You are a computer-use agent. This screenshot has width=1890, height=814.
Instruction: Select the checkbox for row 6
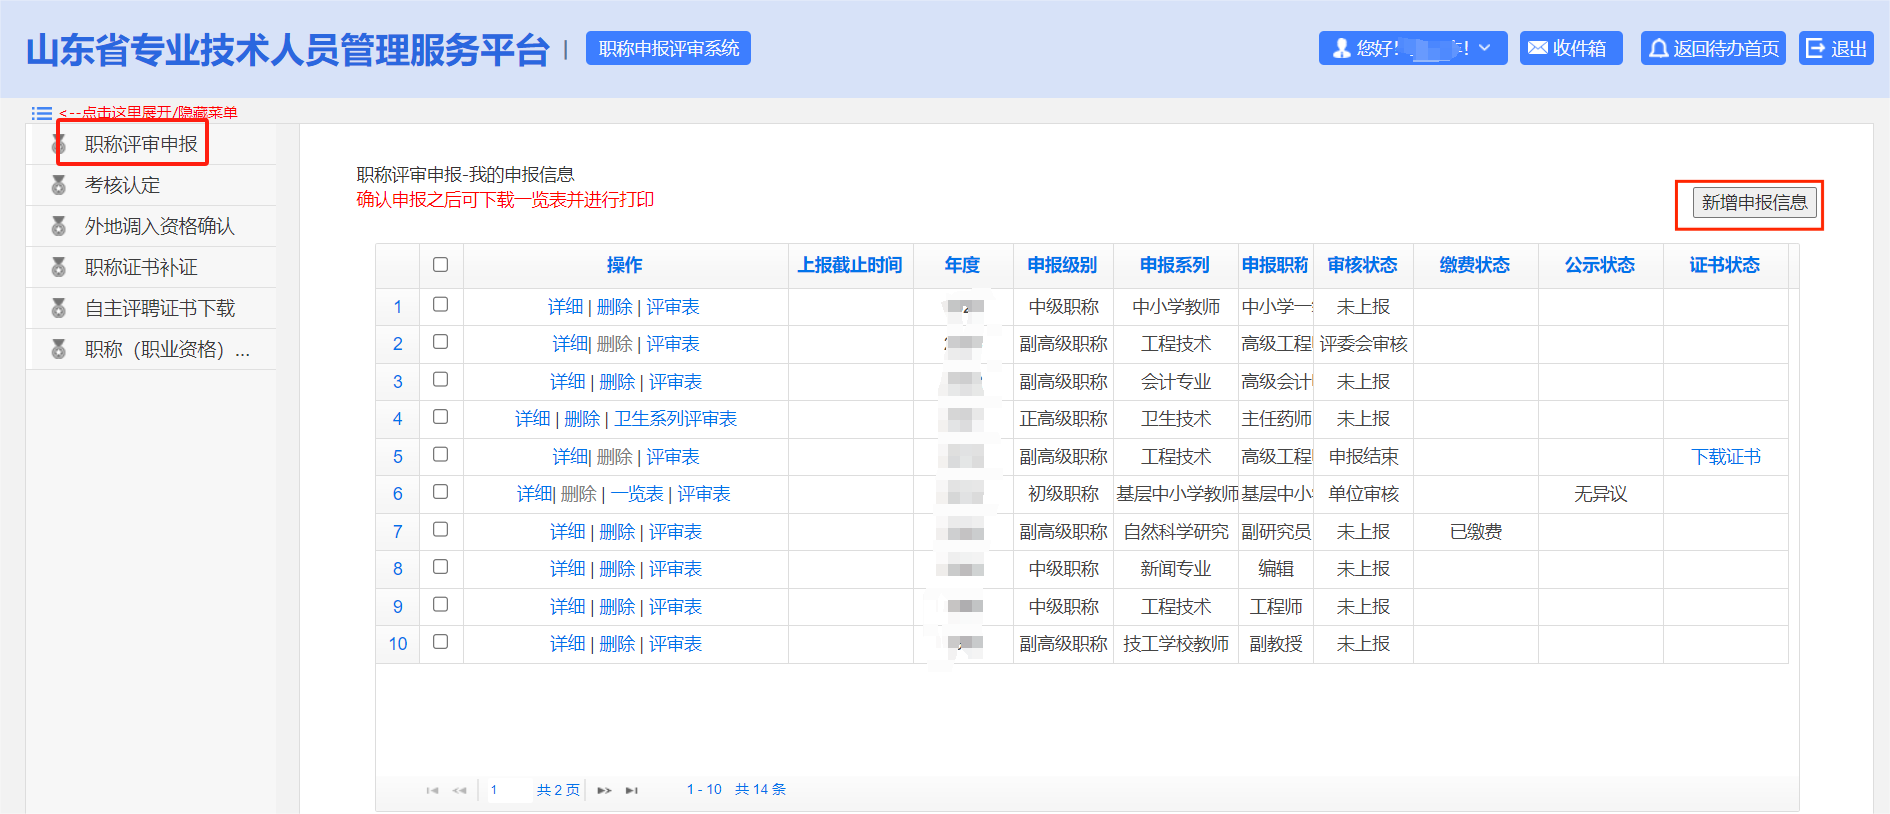pyautogui.click(x=440, y=492)
